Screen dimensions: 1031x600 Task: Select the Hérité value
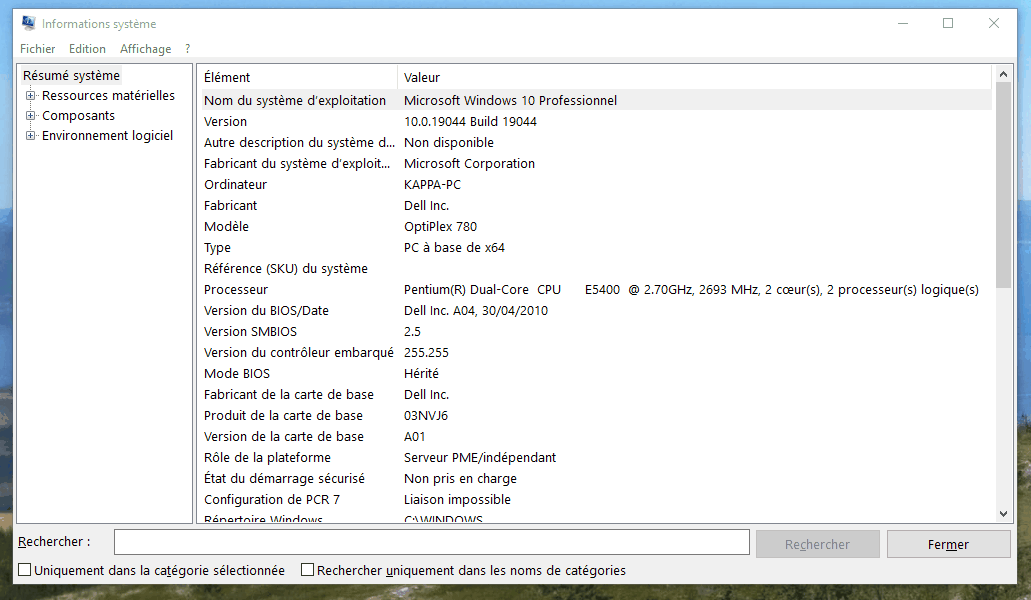pyautogui.click(x=421, y=374)
